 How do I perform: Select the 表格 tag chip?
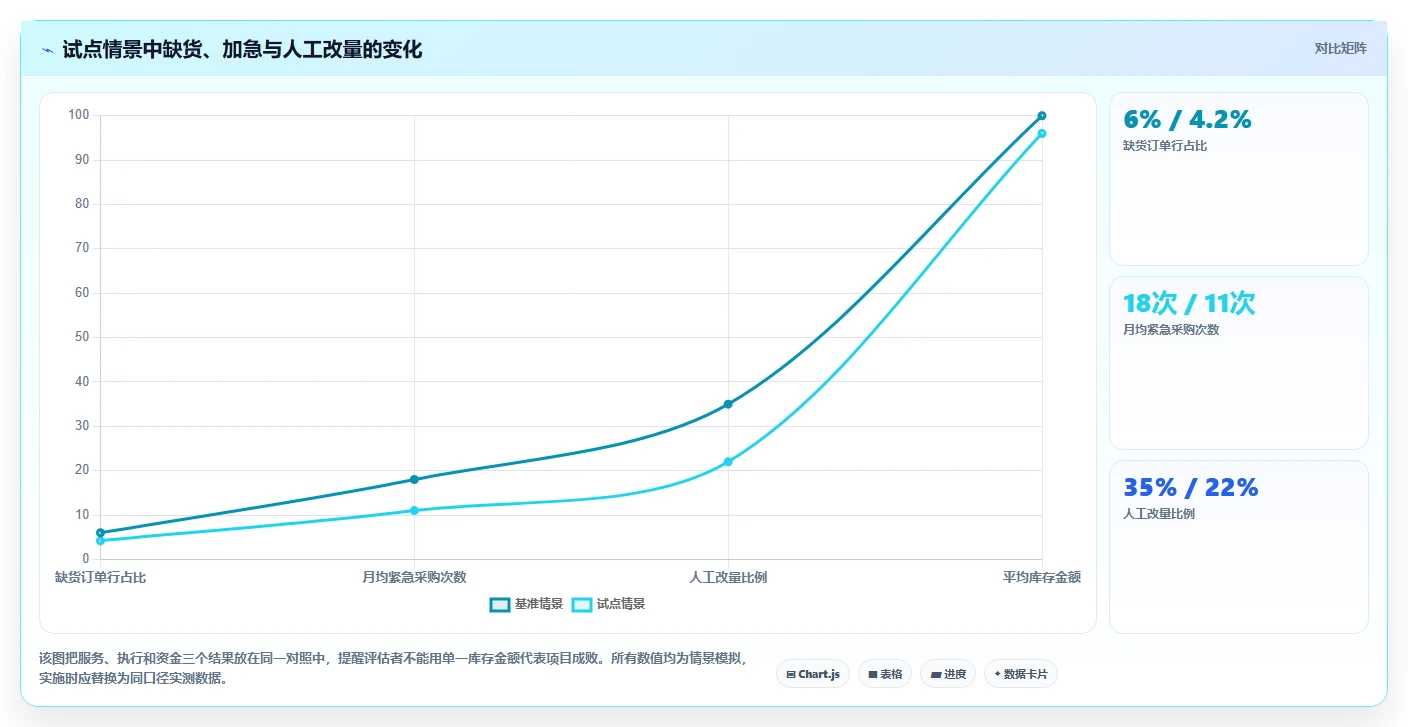pos(885,674)
